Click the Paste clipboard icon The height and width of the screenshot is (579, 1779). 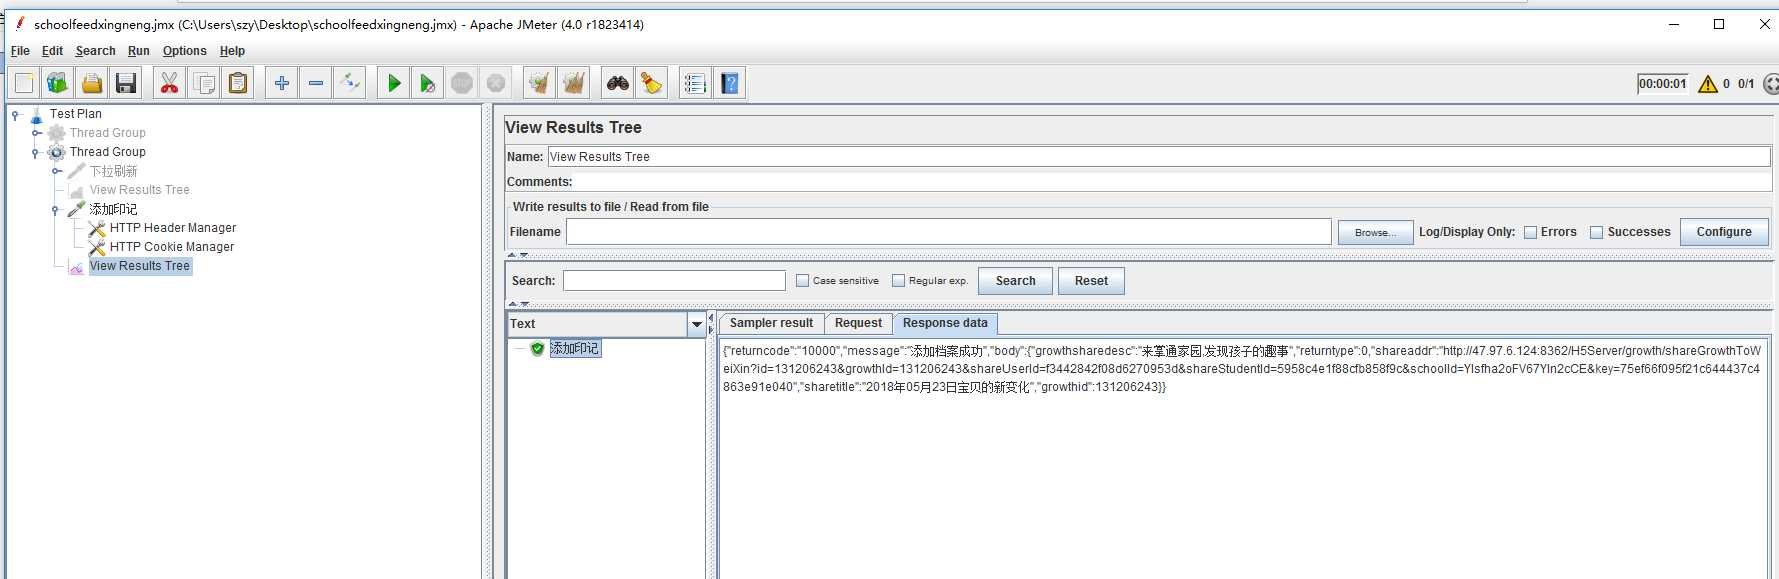click(238, 83)
